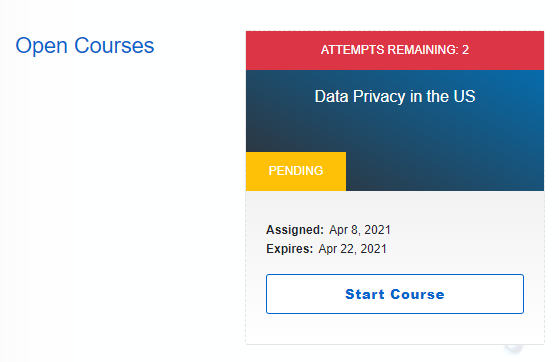Click the dark blue area right of PENDING
The height and width of the screenshot is (362, 559).
(x=445, y=171)
